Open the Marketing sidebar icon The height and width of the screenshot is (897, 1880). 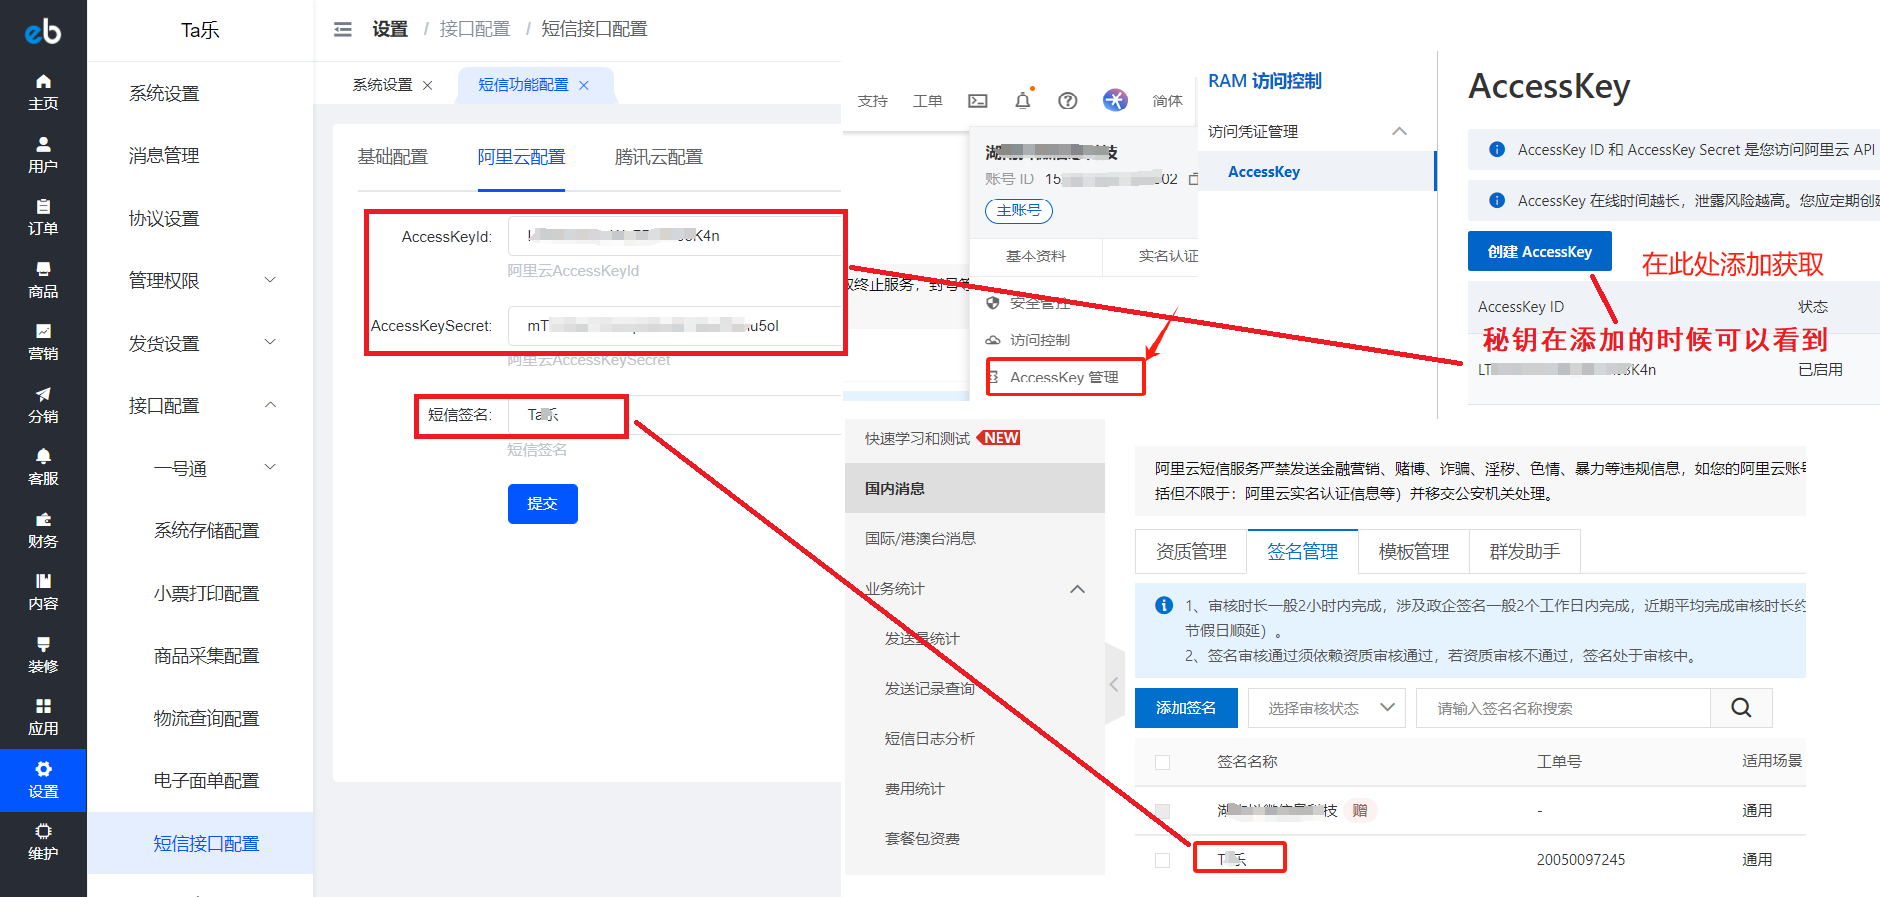click(43, 341)
